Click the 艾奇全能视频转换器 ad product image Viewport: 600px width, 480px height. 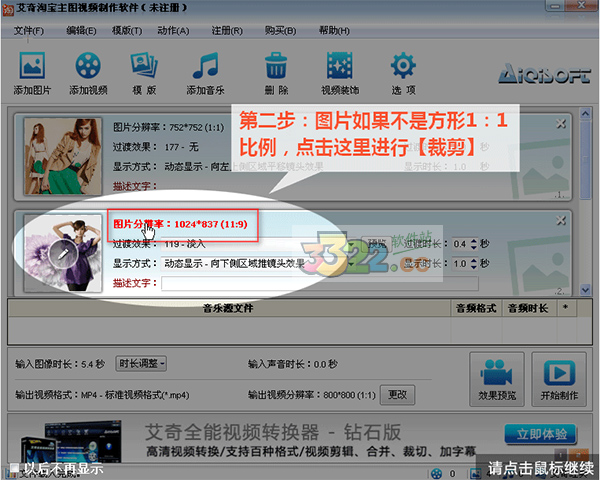[72, 443]
